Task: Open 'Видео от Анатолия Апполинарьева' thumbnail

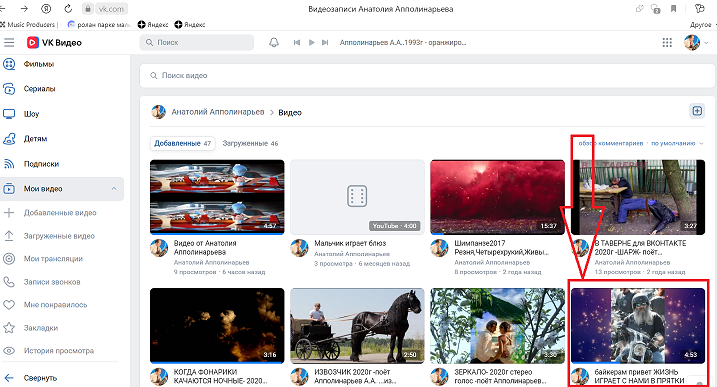Action: click(217, 197)
